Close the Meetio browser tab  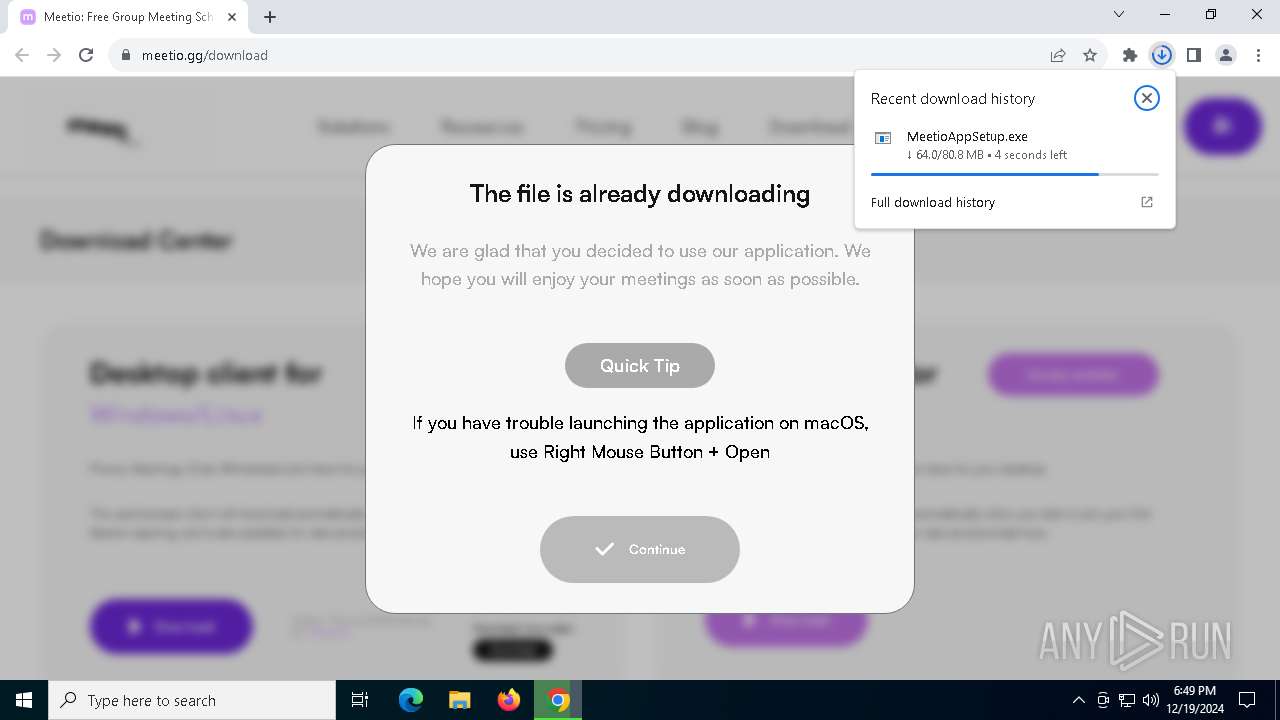232,17
